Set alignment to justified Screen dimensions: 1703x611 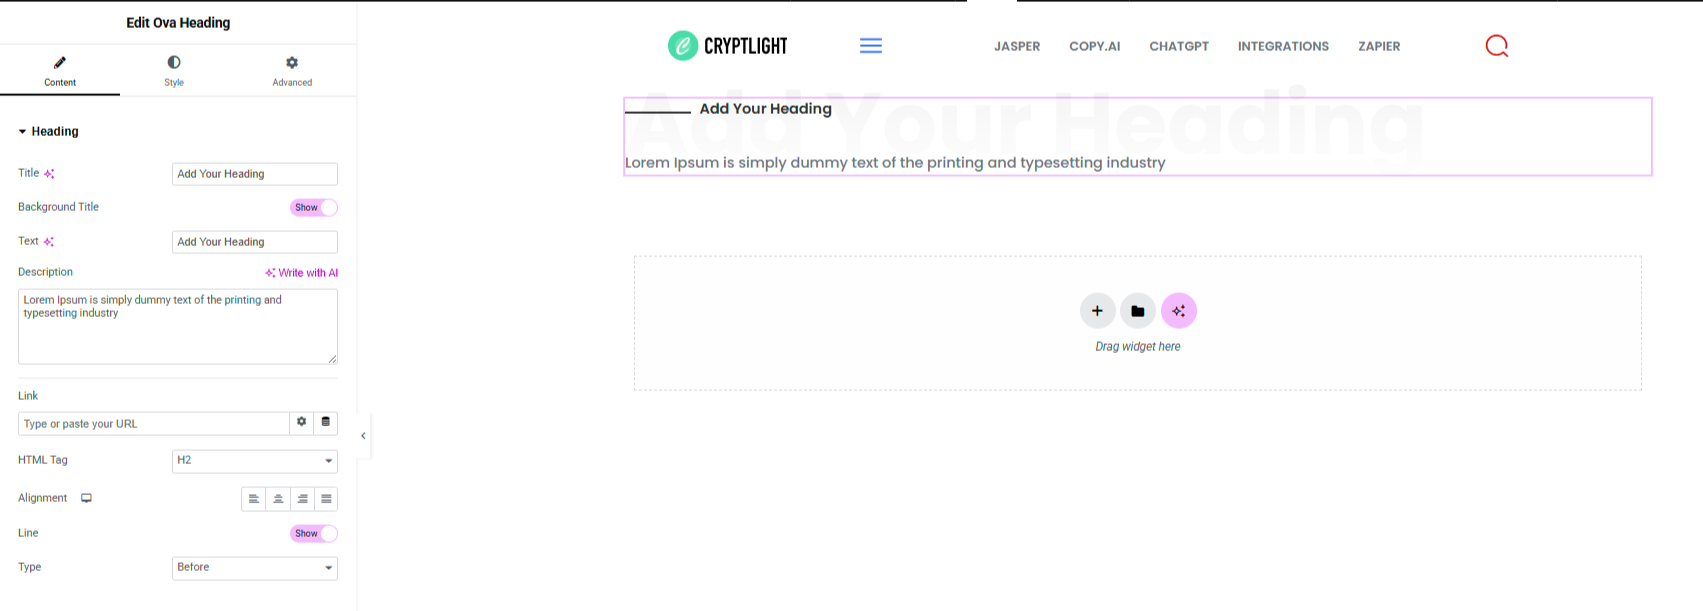[x=326, y=499]
